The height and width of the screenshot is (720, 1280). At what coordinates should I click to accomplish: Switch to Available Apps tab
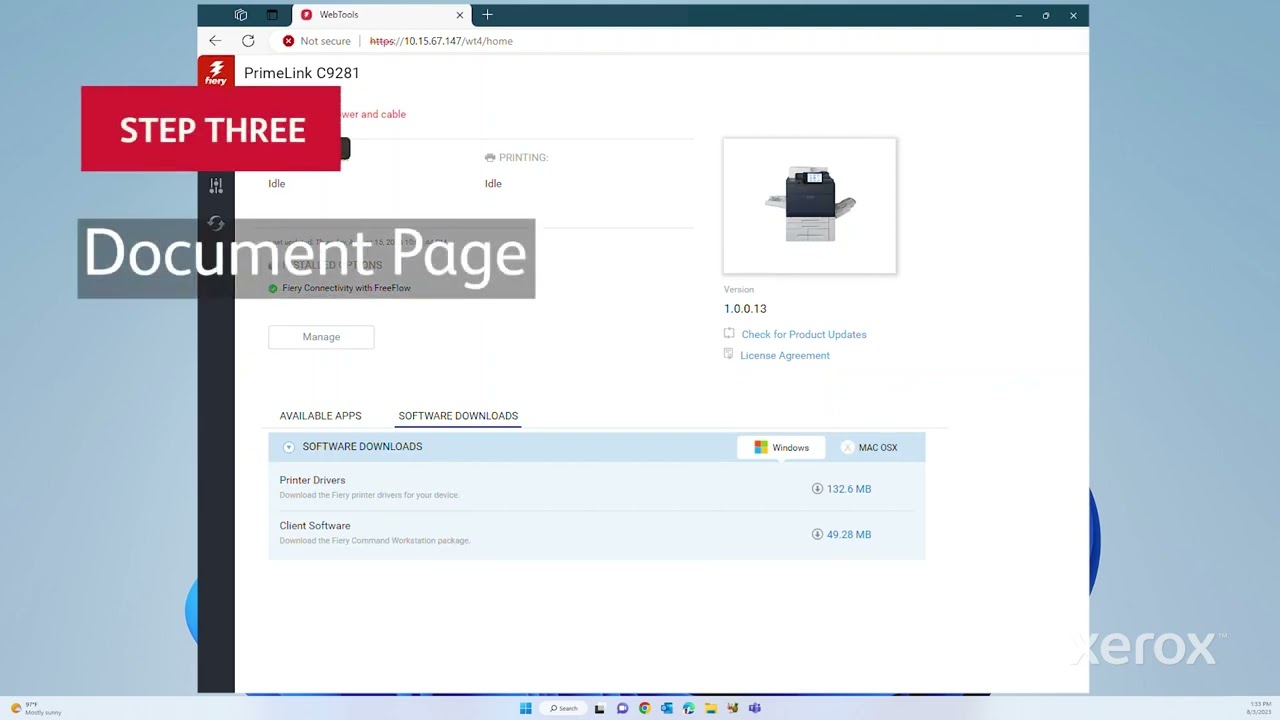pos(320,416)
